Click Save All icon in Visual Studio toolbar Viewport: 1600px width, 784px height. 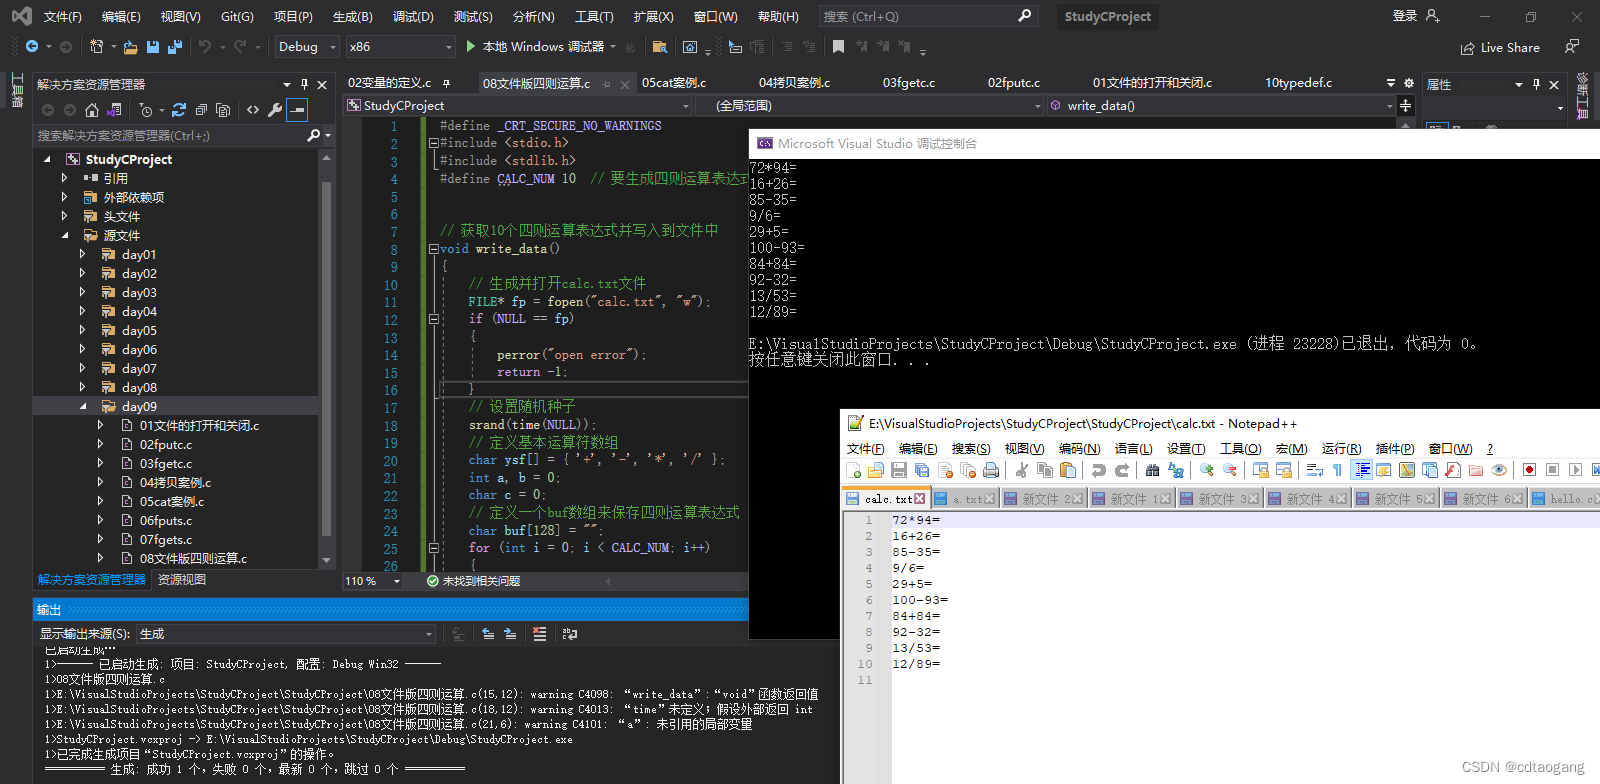pos(175,47)
